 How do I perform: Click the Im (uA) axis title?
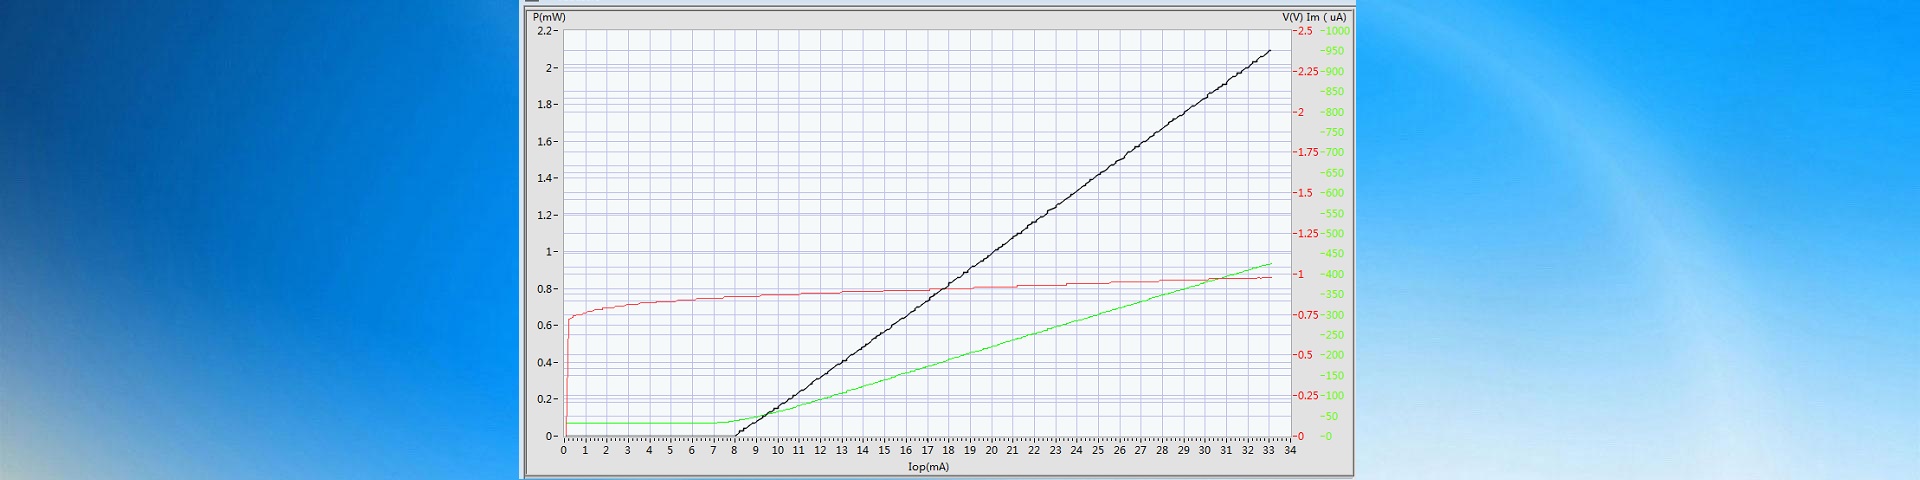1326,17
